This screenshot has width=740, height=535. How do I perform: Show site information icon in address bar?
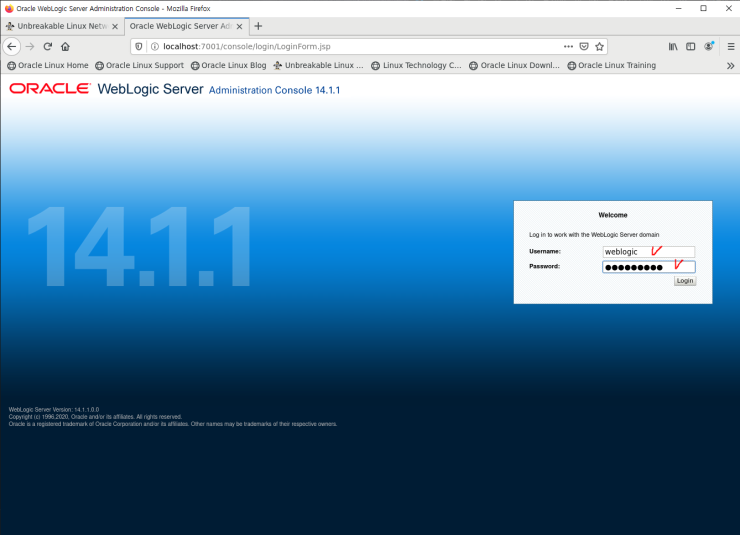click(154, 46)
